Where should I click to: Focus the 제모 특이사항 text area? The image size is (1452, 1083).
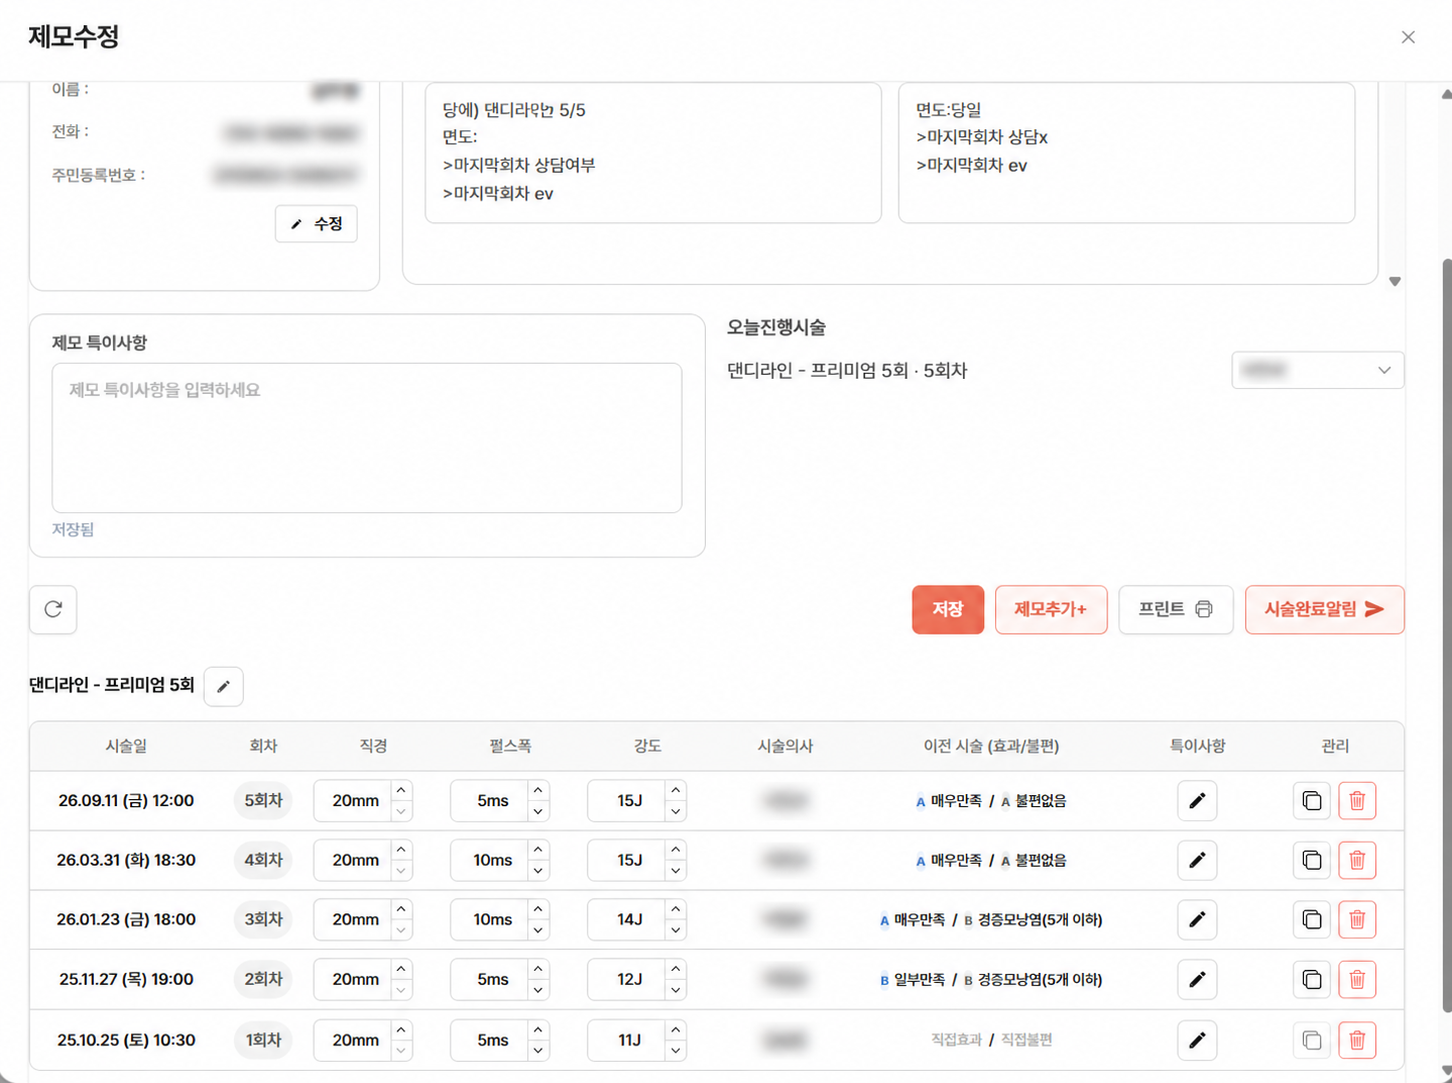367,438
